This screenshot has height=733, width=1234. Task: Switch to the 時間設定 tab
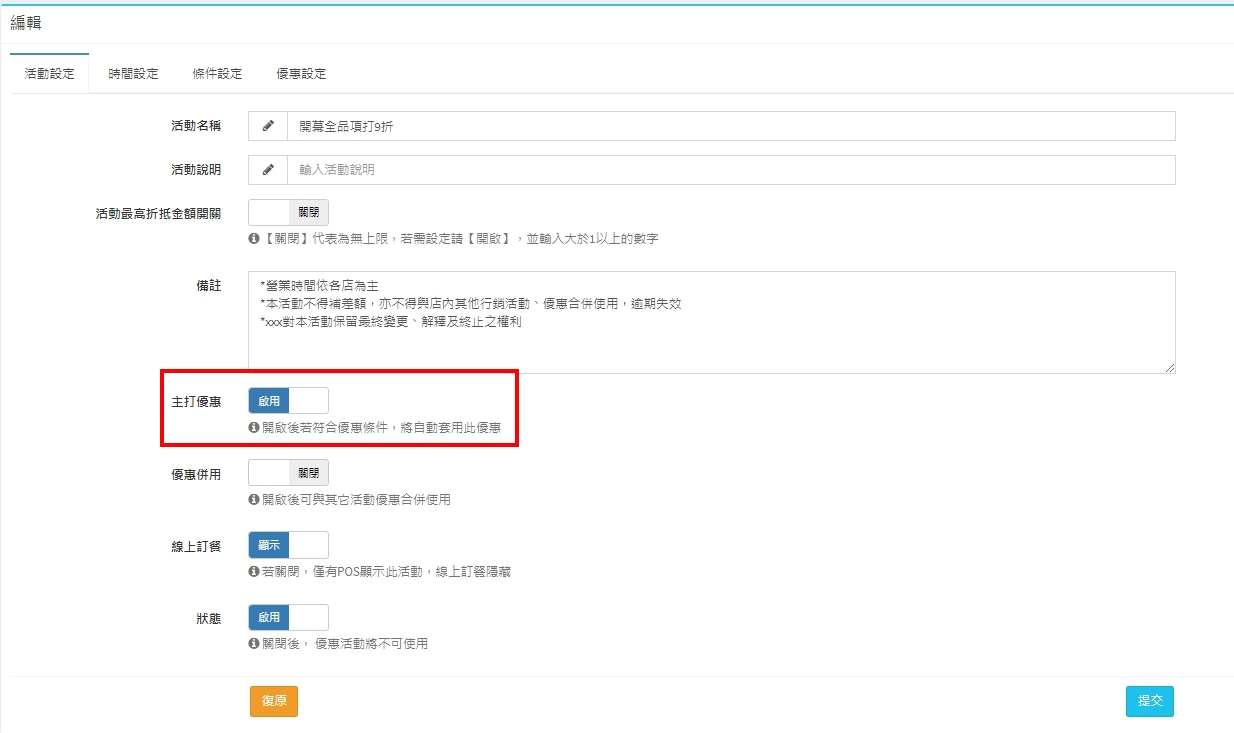pyautogui.click(x=133, y=74)
